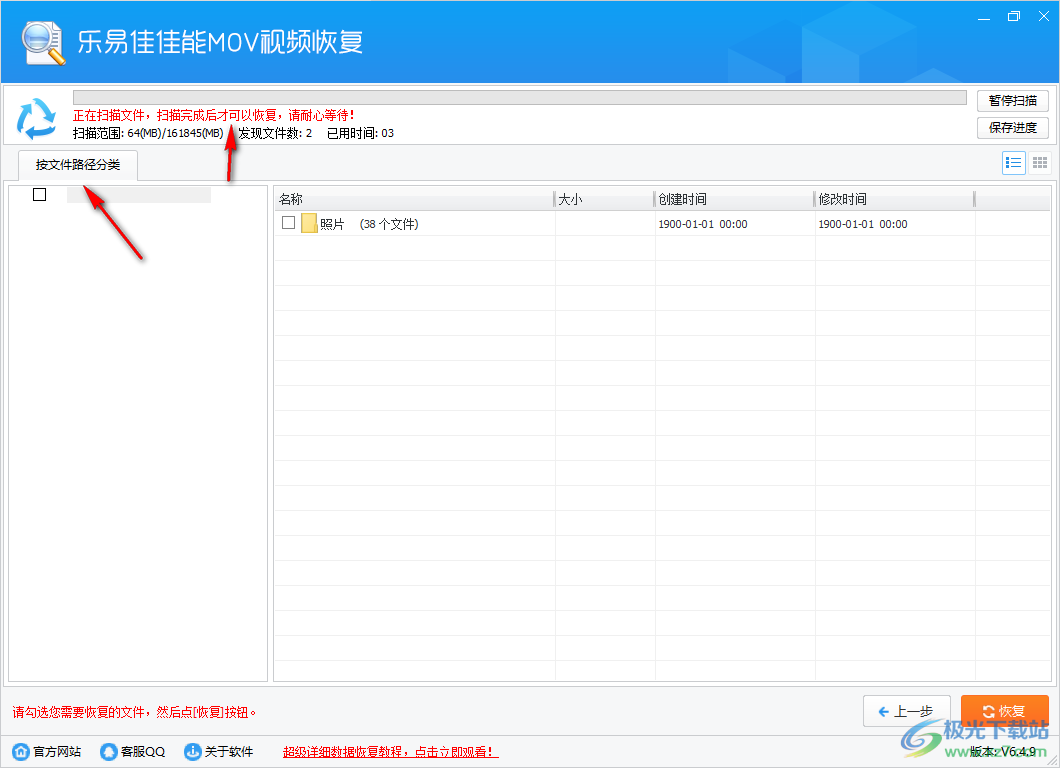Check the tree root checkbox in left panel
This screenshot has width=1060, height=768.
tap(39, 195)
